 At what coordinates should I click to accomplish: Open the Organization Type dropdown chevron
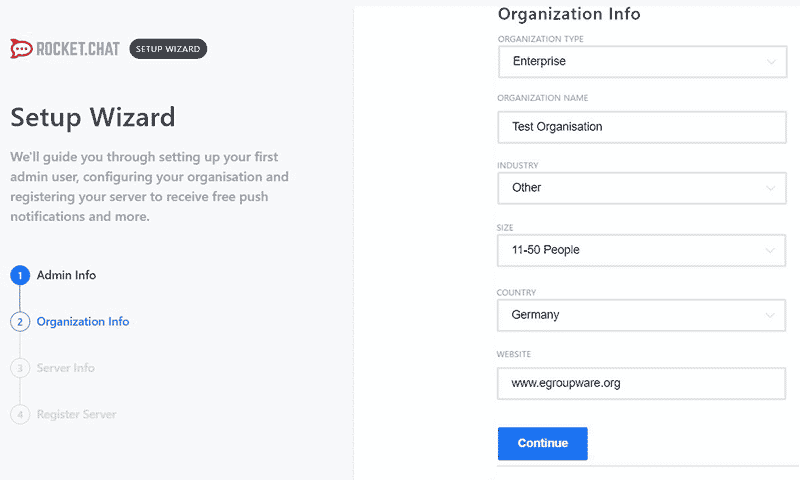click(x=771, y=62)
